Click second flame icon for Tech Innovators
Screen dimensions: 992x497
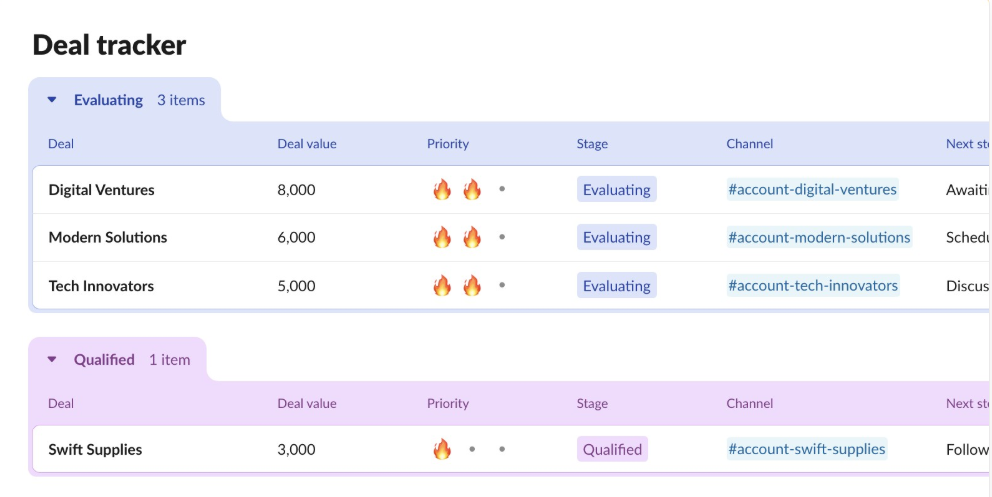click(472, 285)
